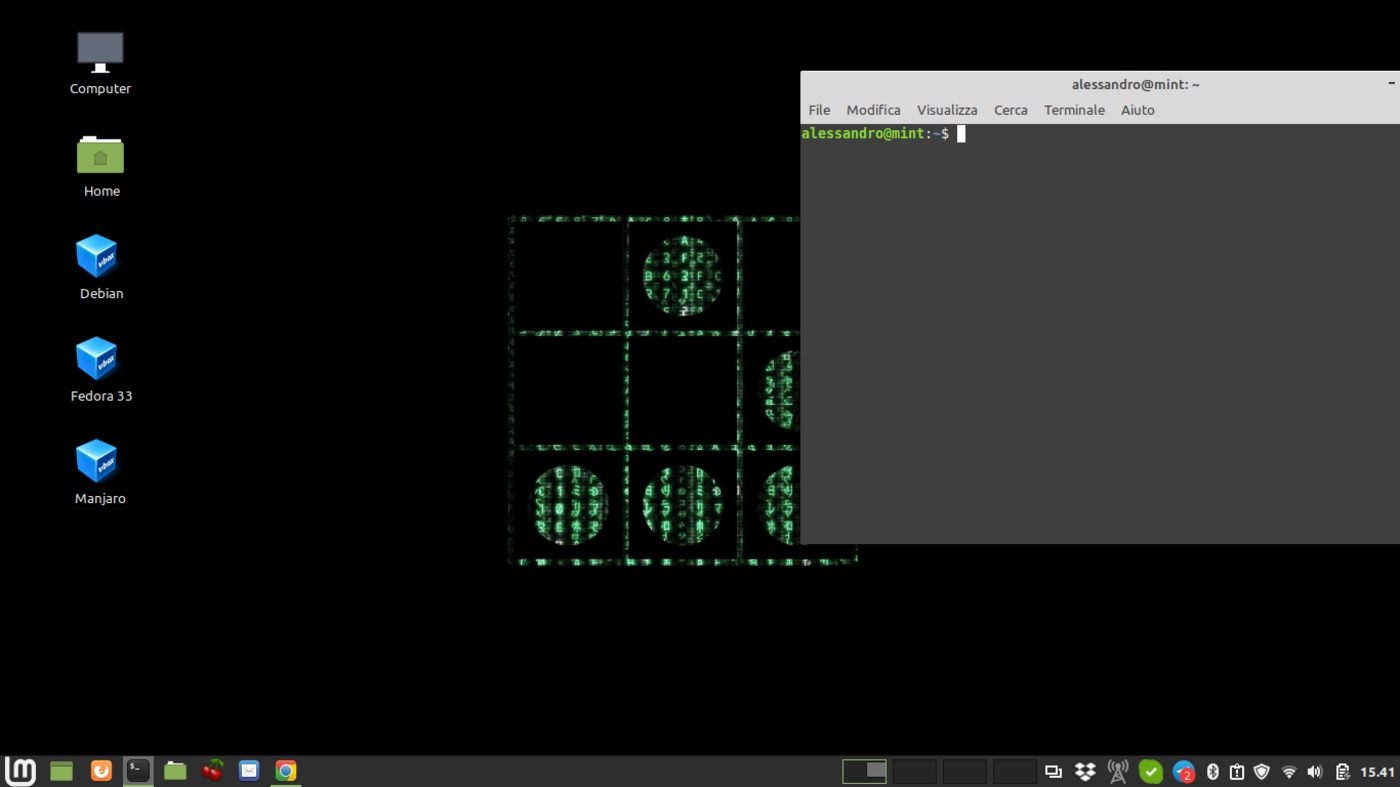Viewport: 1400px width, 787px height.
Task: Open the shield security tray icon
Action: (1262, 771)
